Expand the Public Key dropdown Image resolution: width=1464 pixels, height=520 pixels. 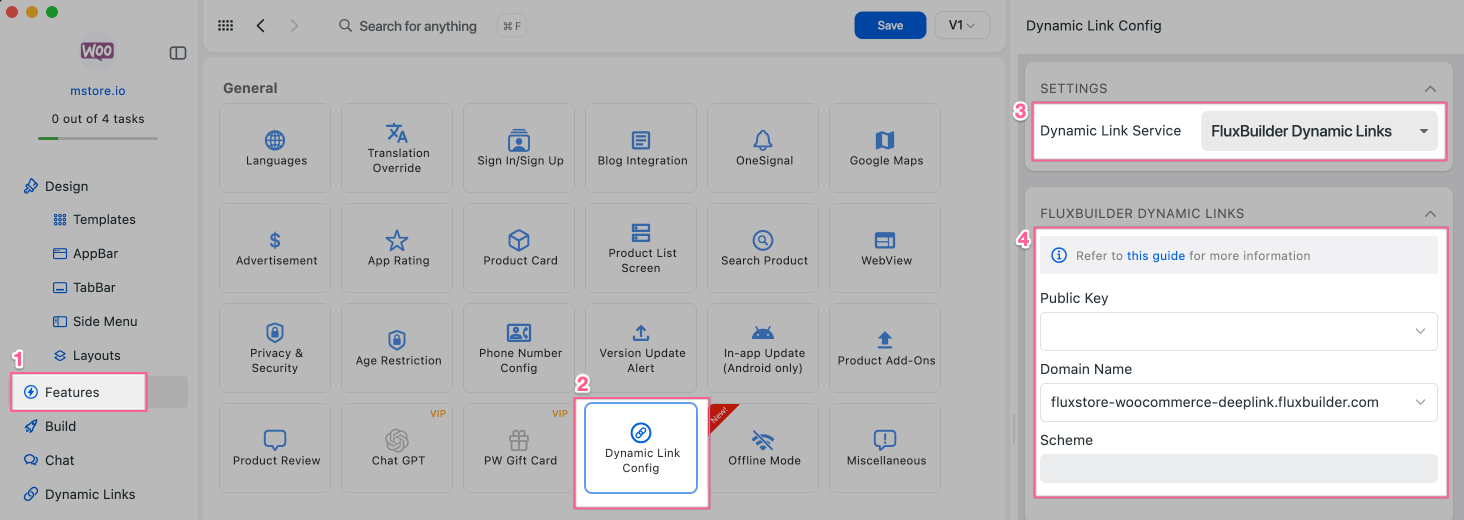coord(1238,331)
